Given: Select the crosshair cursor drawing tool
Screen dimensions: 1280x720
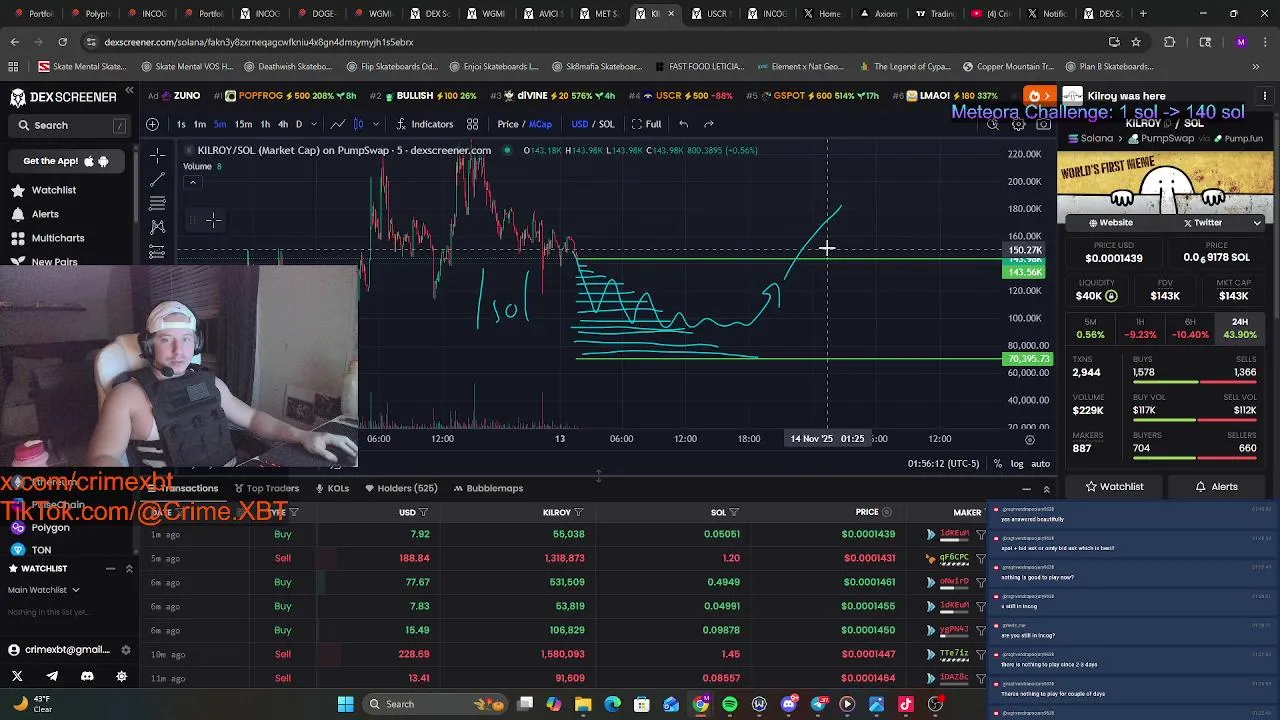Looking at the screenshot, I should [x=157, y=155].
